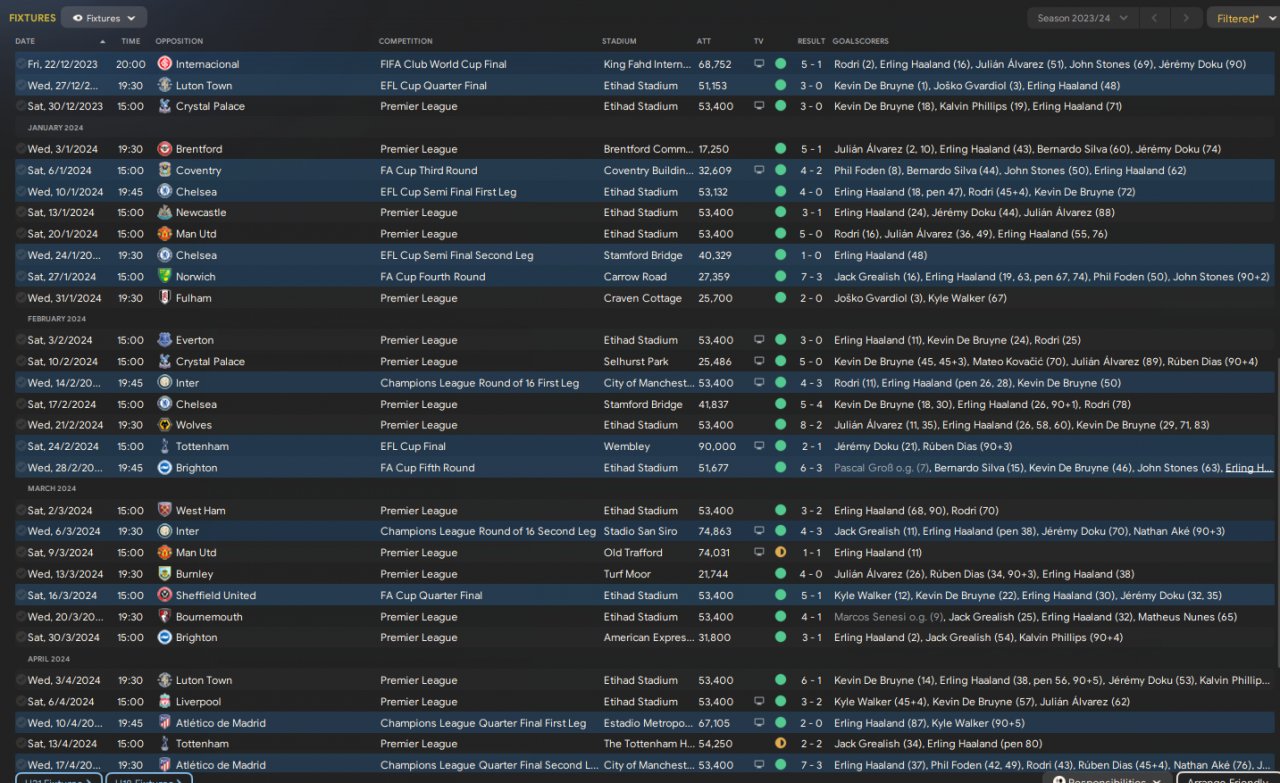1280x783 pixels.
Task: Sort by the Opposition column header
Action: click(x=179, y=41)
